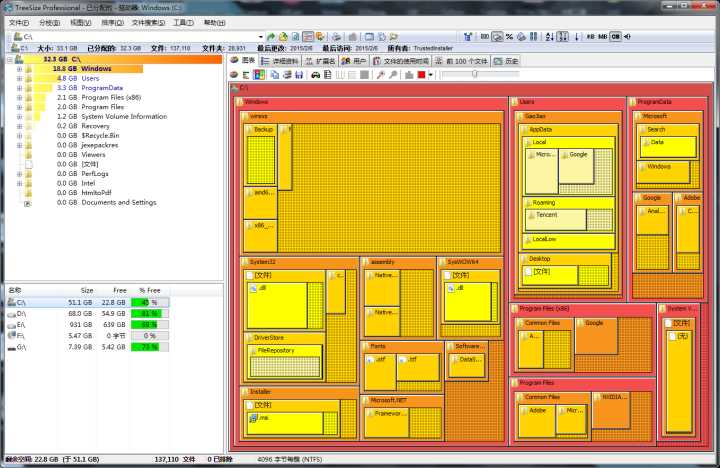Collapse the C:\ root tree node
The width and height of the screenshot is (720, 468).
10,59
